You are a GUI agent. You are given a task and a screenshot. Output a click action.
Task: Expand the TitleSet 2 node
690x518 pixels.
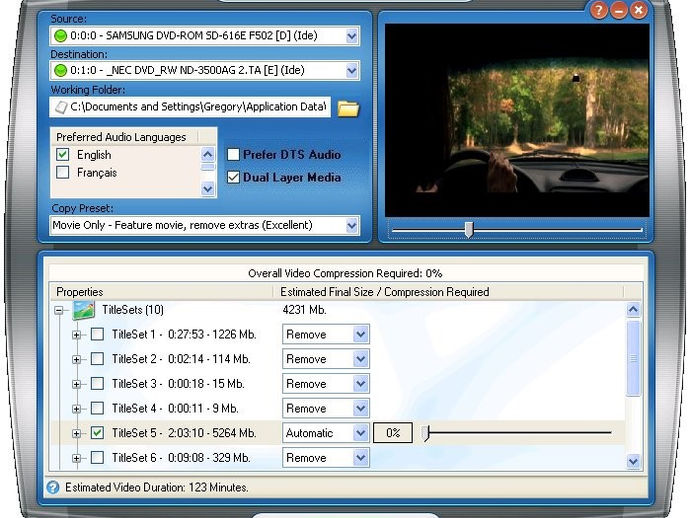(77, 360)
